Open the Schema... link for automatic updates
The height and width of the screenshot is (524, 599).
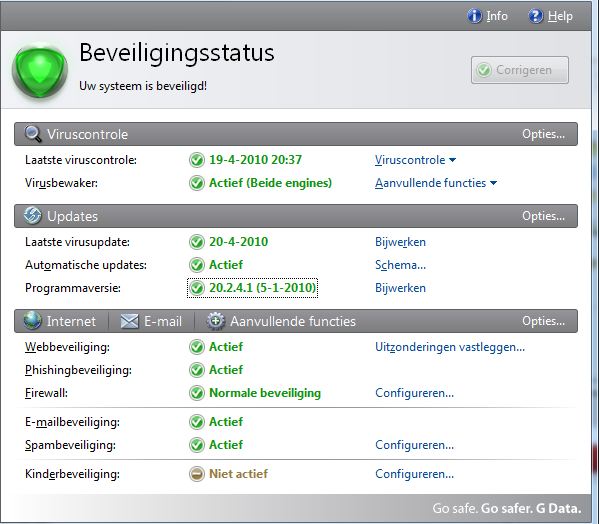point(400,265)
